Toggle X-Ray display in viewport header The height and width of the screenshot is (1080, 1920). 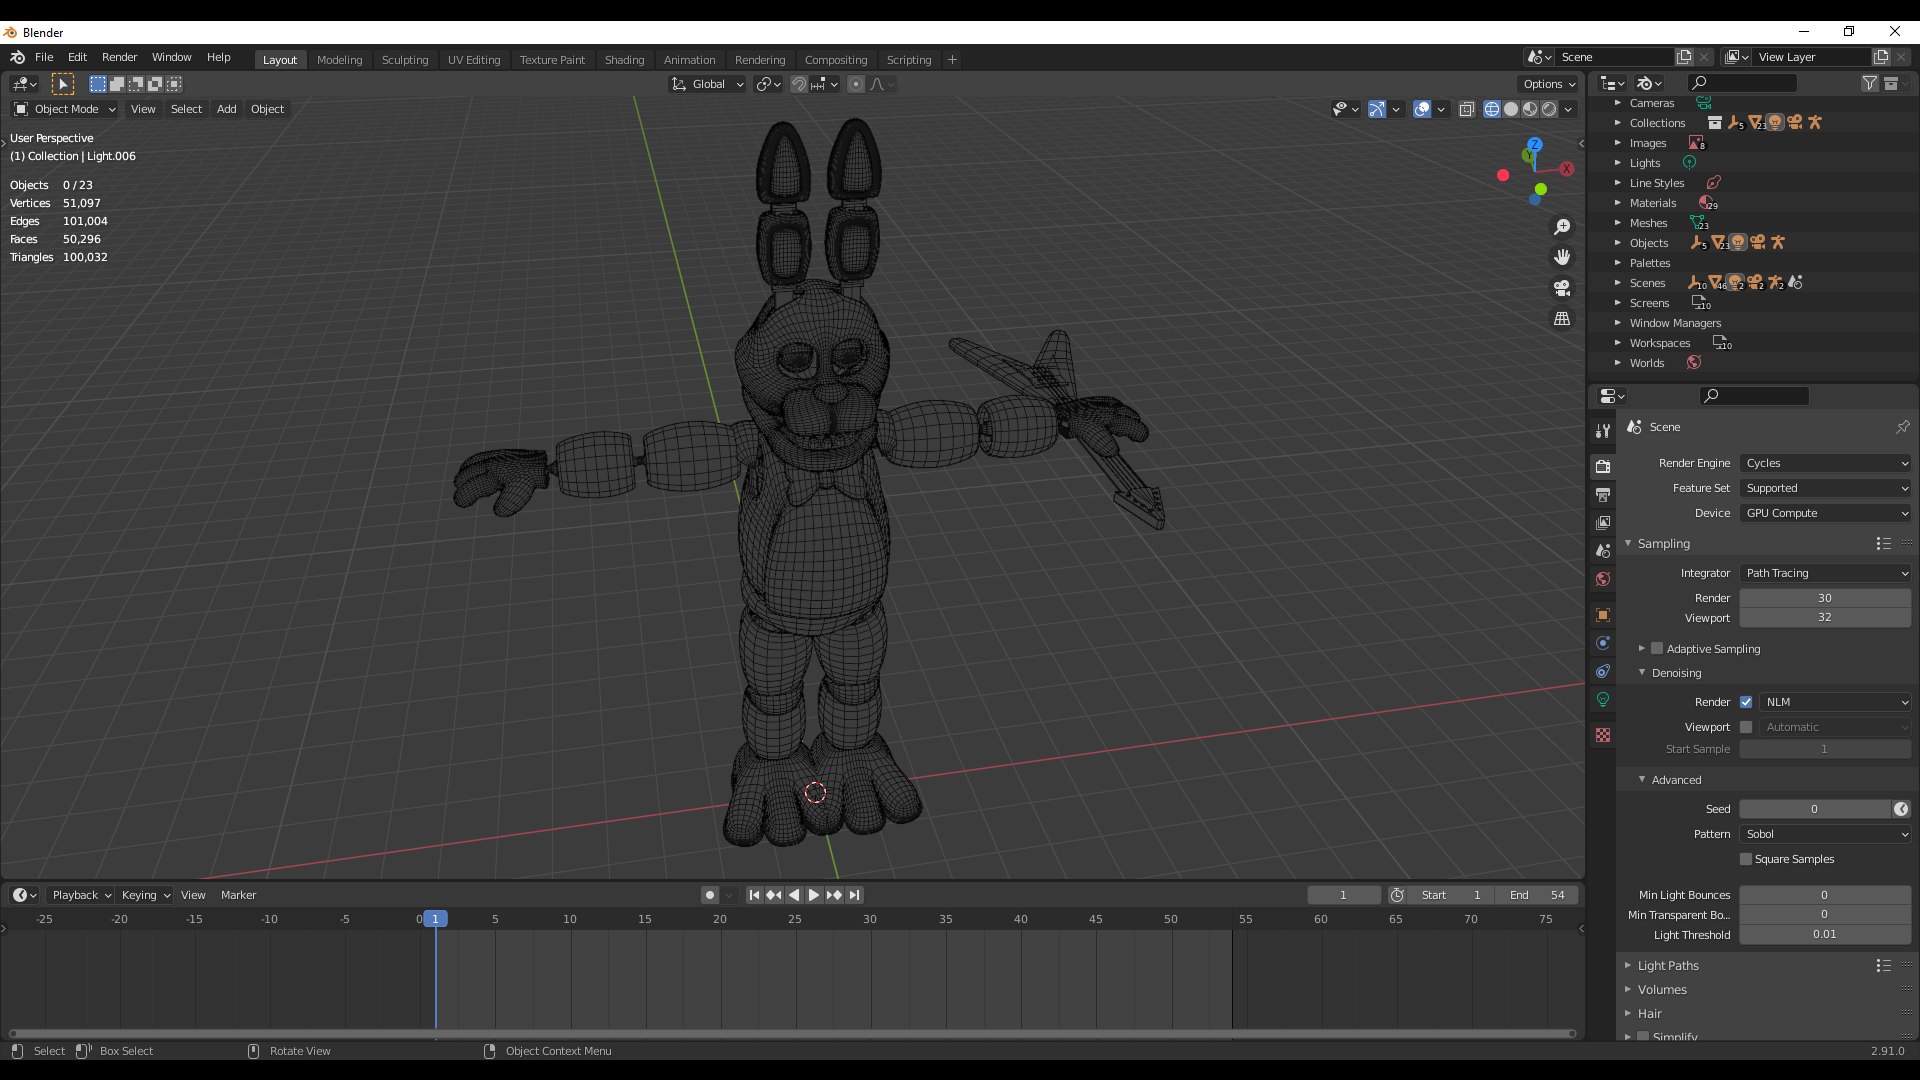click(x=1466, y=109)
